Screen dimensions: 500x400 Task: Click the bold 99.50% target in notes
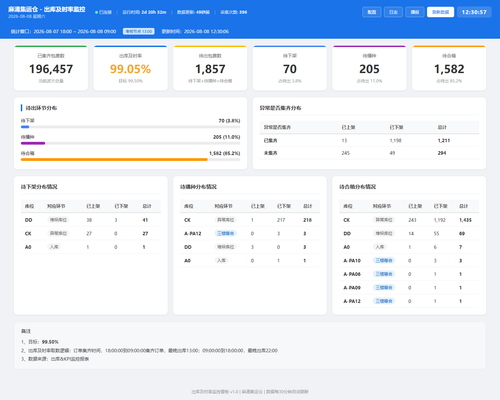pyautogui.click(x=50, y=342)
